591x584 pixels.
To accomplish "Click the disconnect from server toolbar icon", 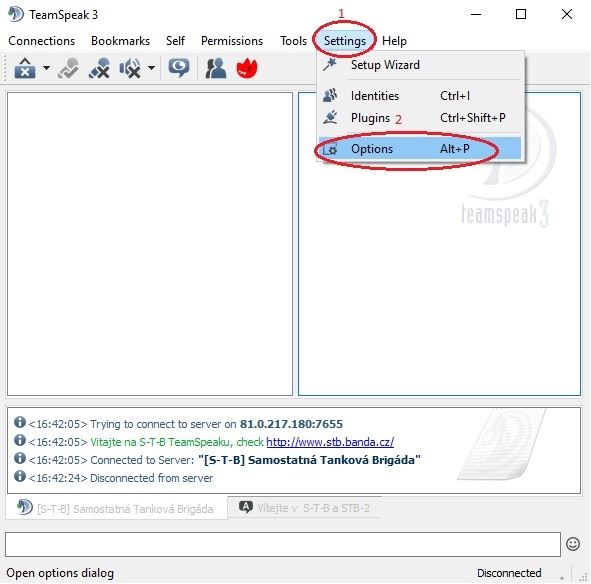I will pos(25,68).
